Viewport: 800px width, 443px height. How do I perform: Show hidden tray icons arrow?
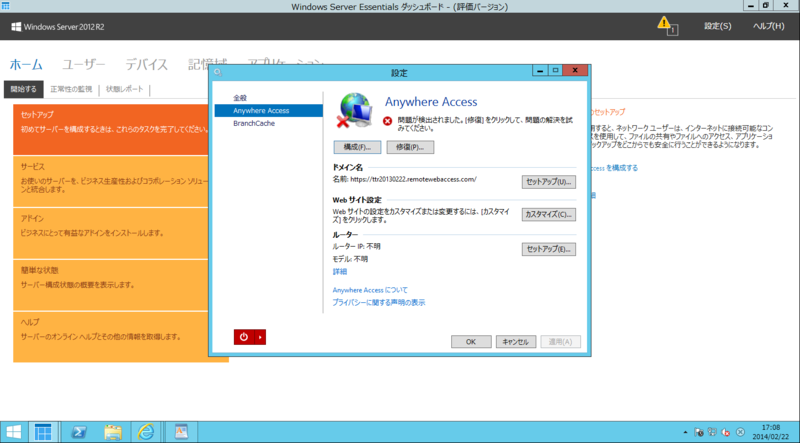(685, 432)
